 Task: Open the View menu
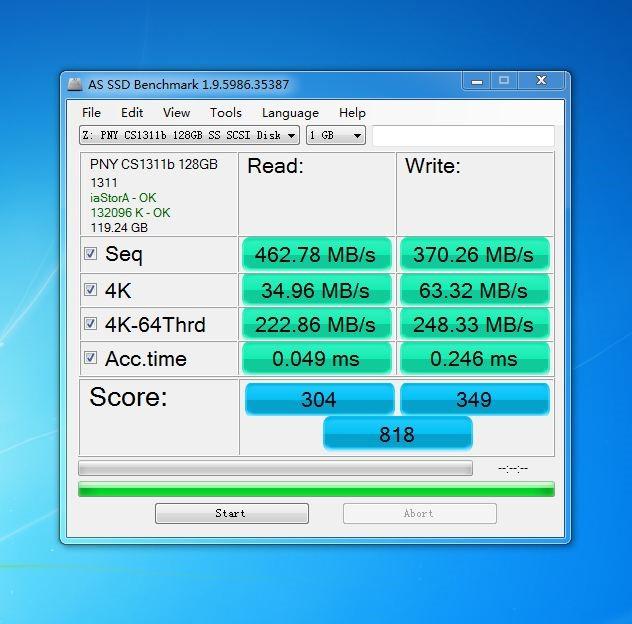[x=176, y=112]
